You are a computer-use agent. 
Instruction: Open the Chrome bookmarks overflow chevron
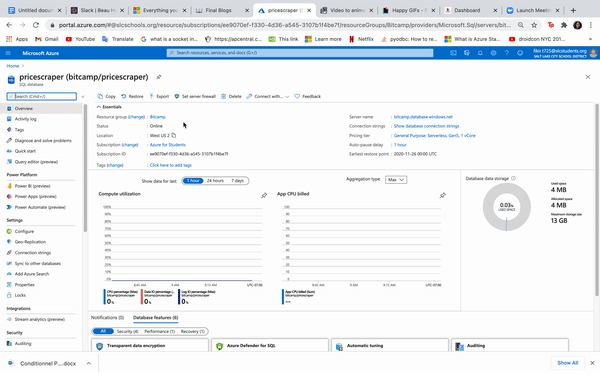[x=590, y=39]
